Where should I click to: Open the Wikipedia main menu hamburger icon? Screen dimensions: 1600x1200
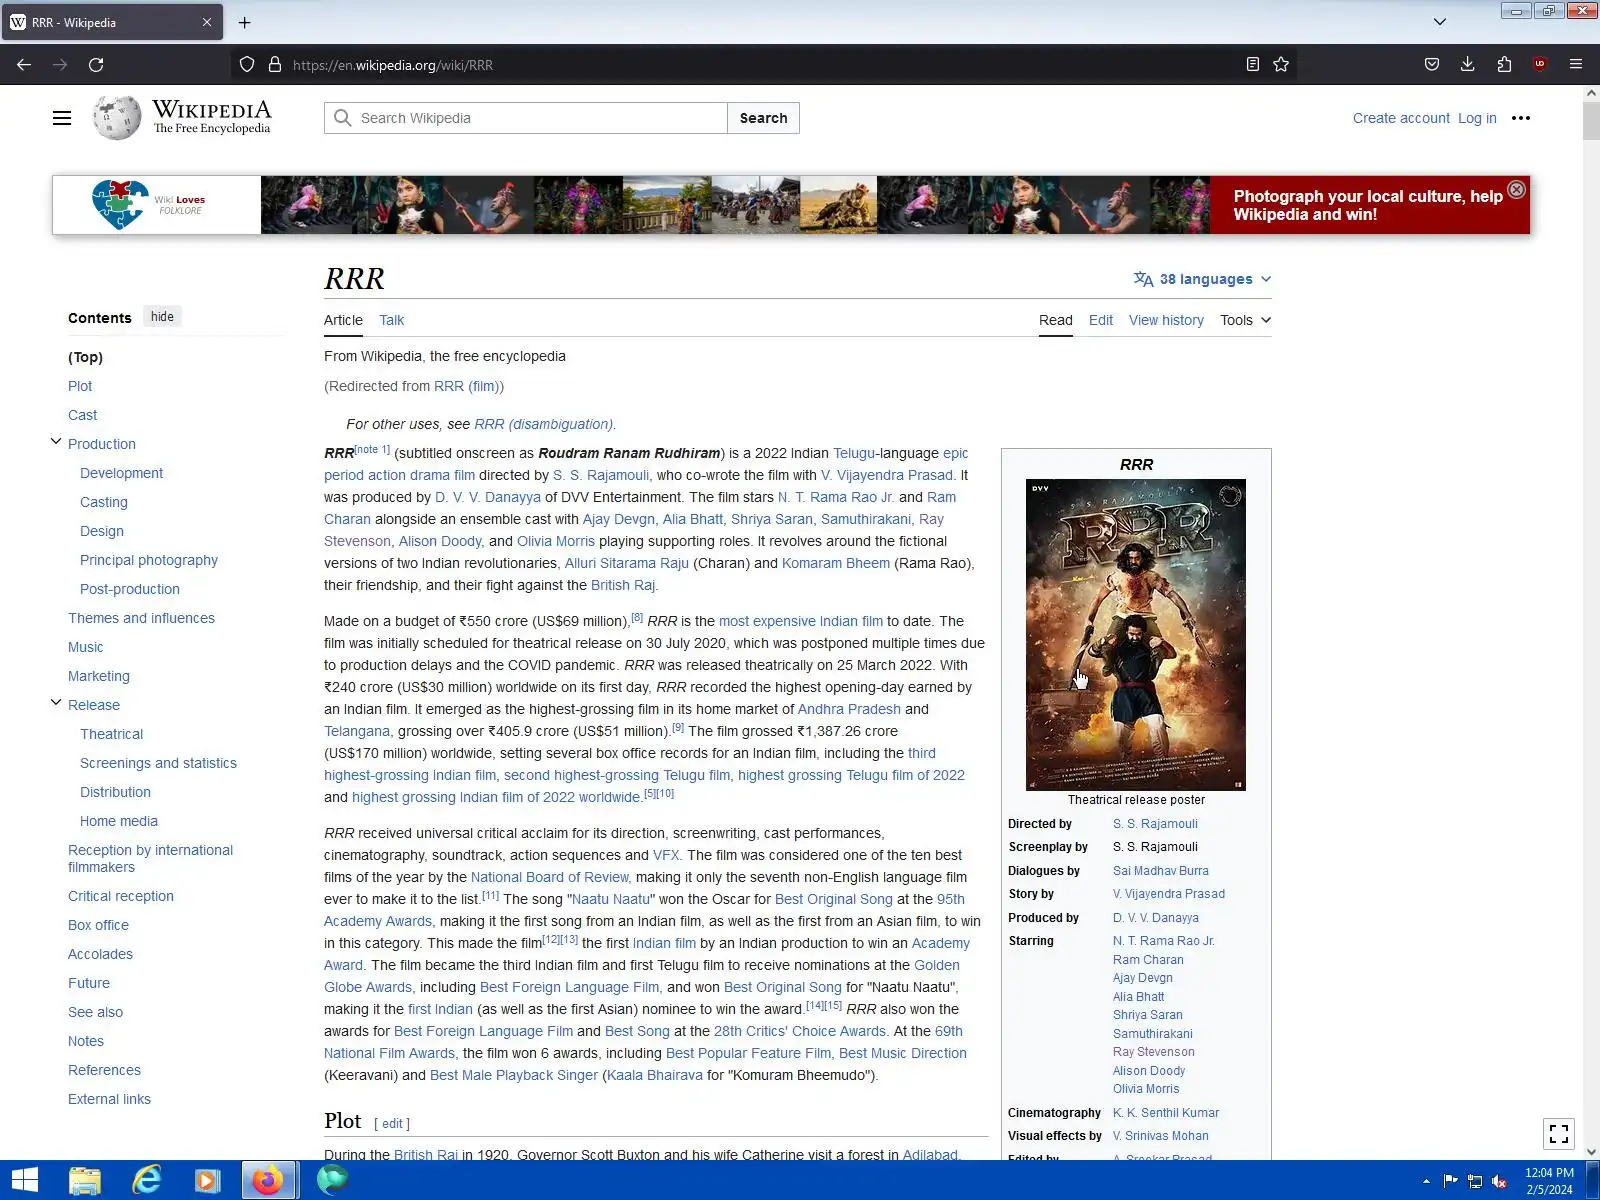point(62,118)
